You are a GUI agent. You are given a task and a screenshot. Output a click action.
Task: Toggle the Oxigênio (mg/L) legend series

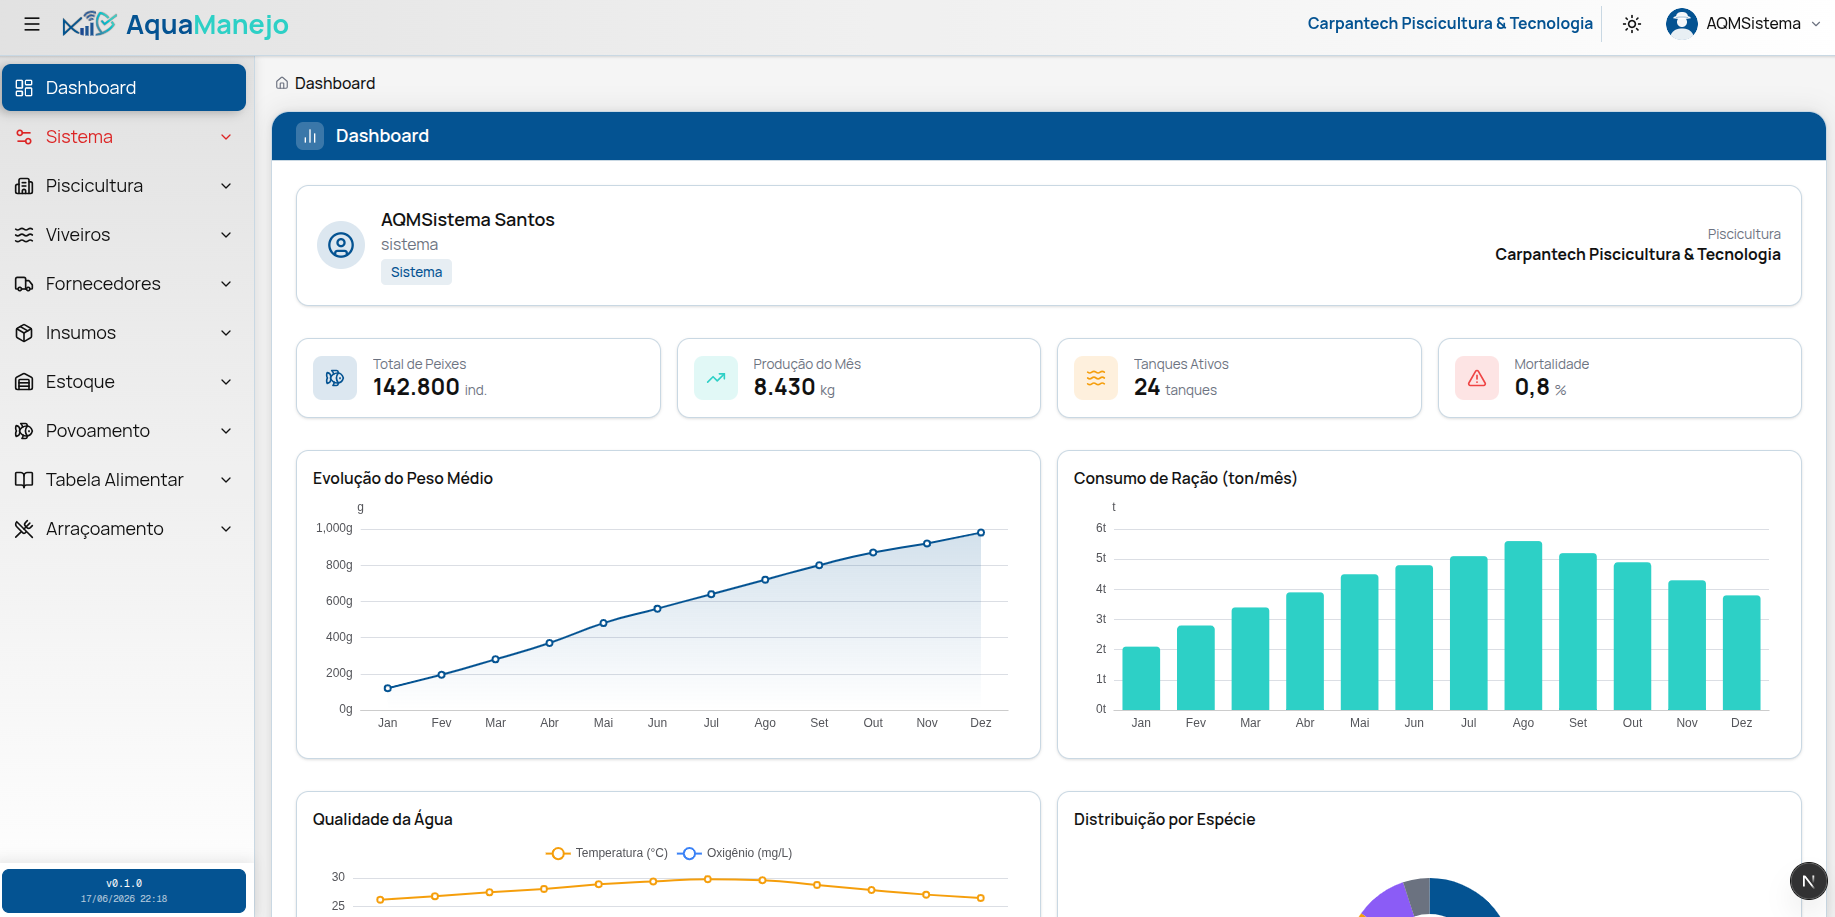point(735,853)
